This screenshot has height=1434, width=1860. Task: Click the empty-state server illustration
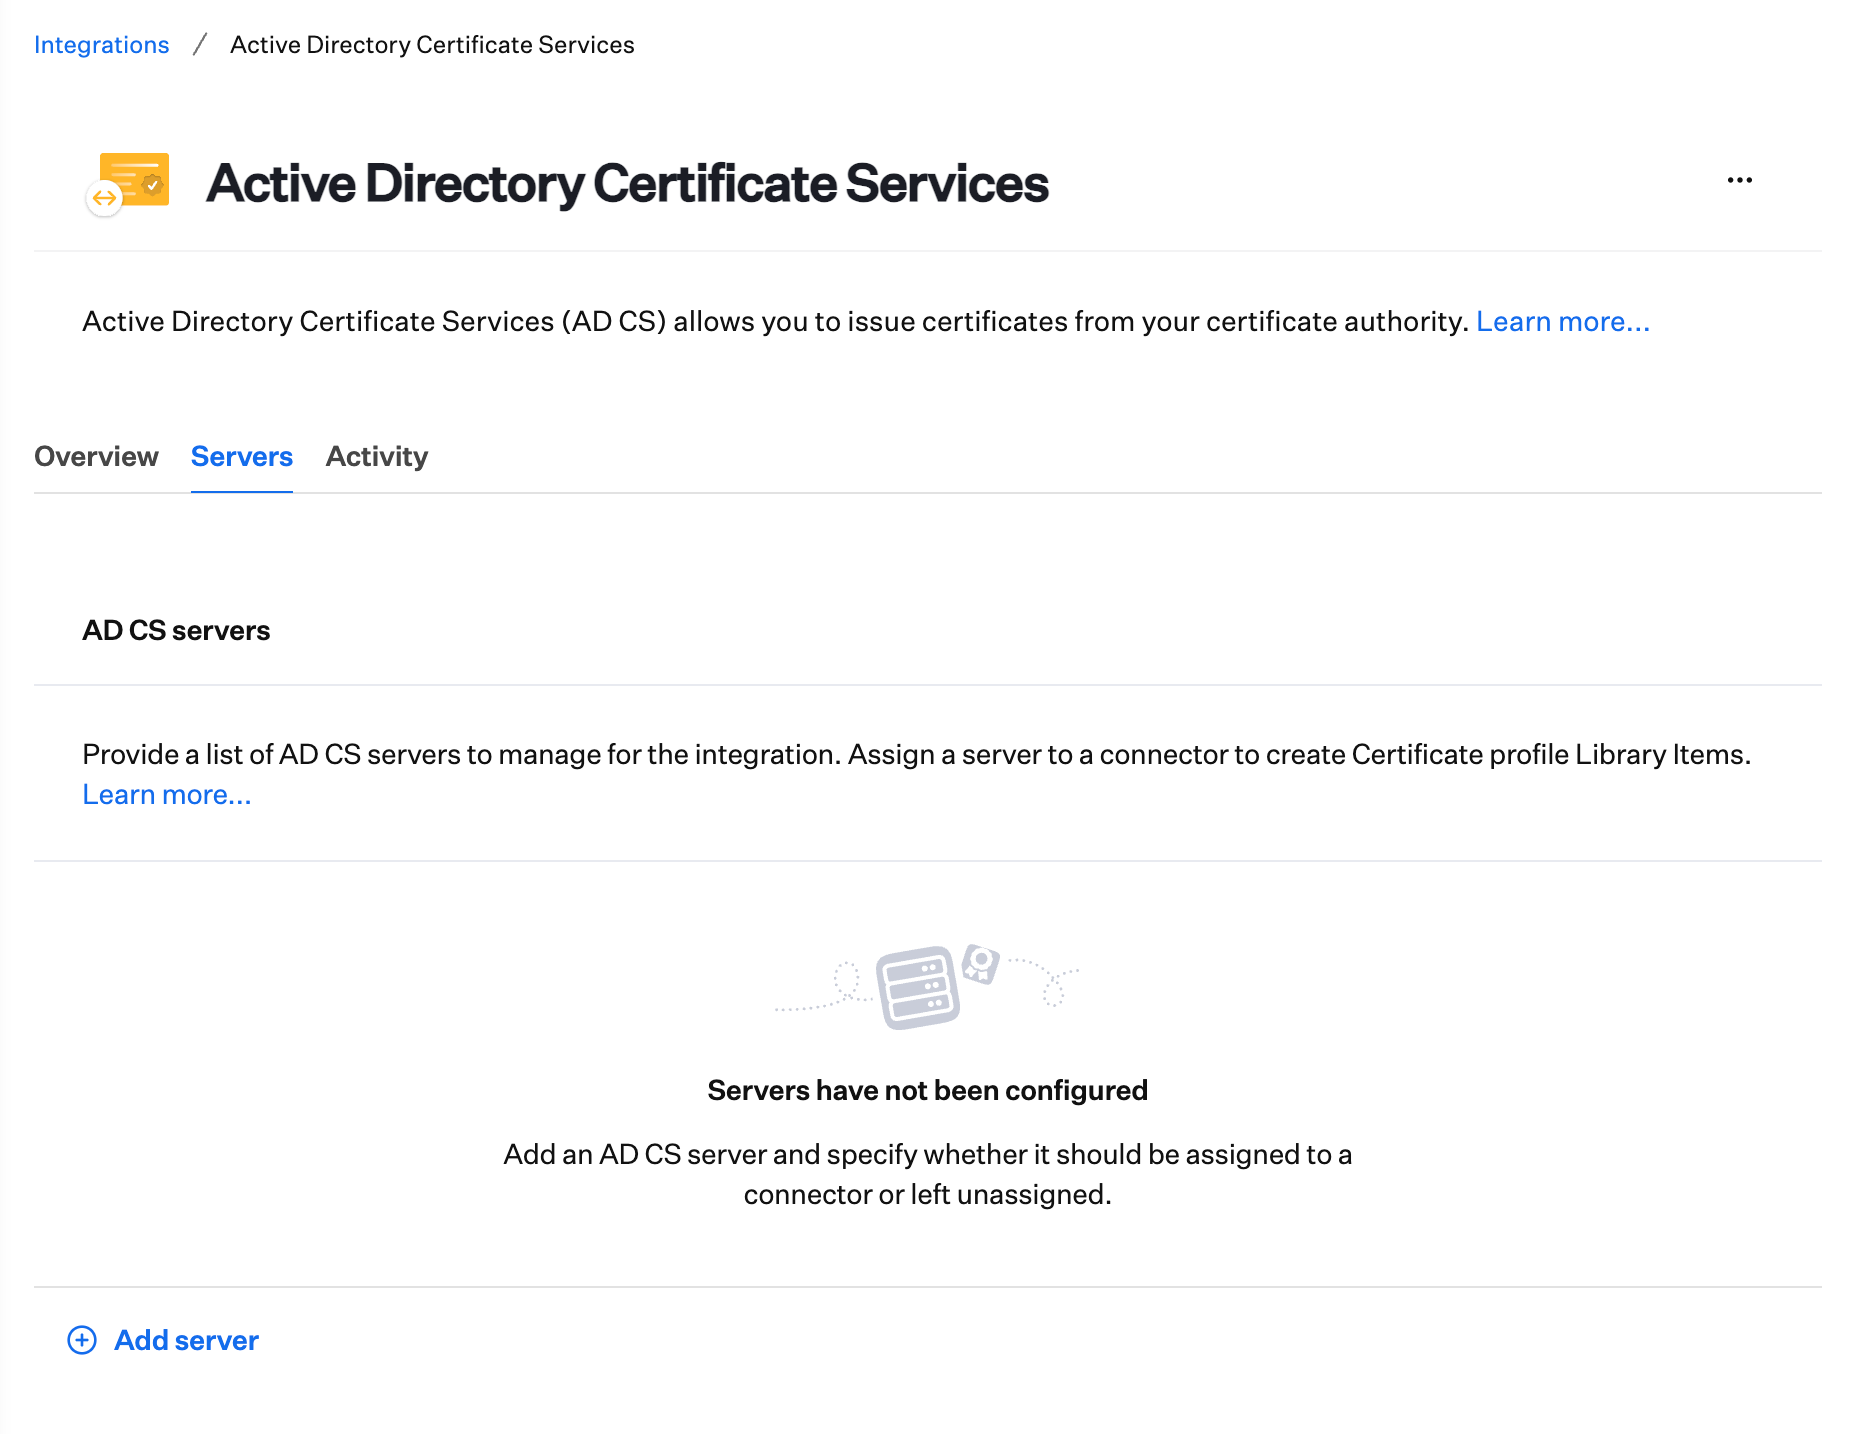(927, 986)
